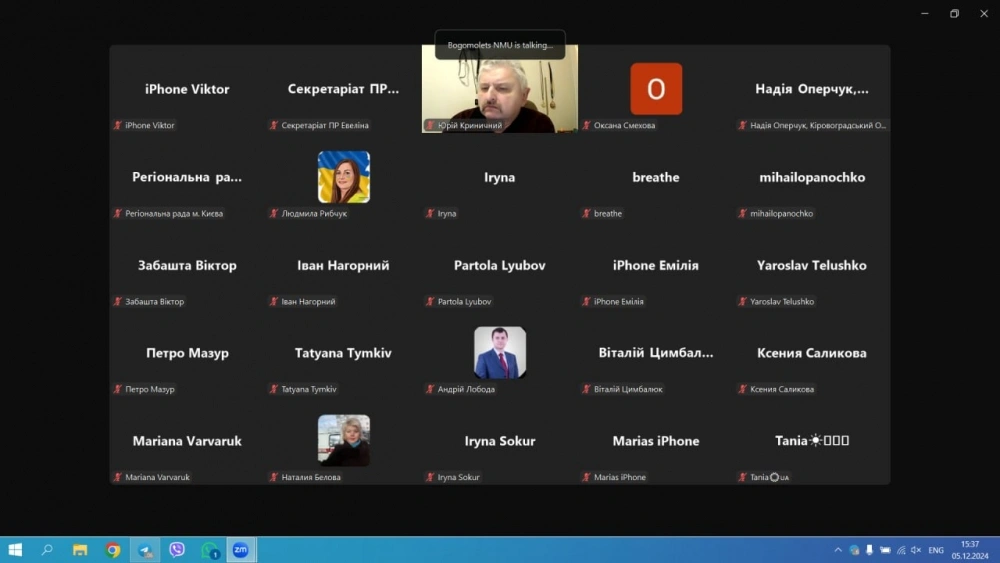Viewport: 1000px width, 563px height.
Task: Click muted mic icon for mihailopanochko
Action: (x=742, y=214)
